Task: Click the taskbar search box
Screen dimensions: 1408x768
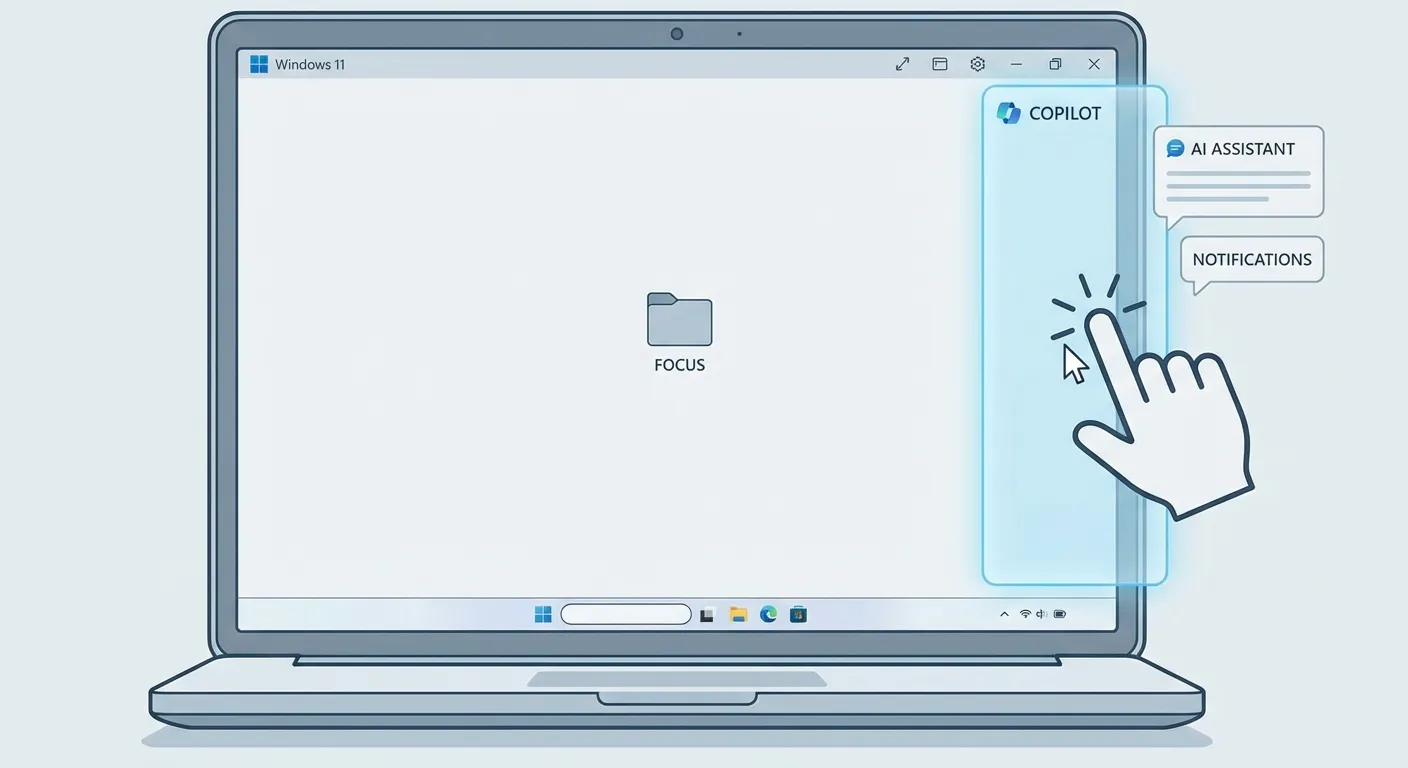Action: click(626, 614)
